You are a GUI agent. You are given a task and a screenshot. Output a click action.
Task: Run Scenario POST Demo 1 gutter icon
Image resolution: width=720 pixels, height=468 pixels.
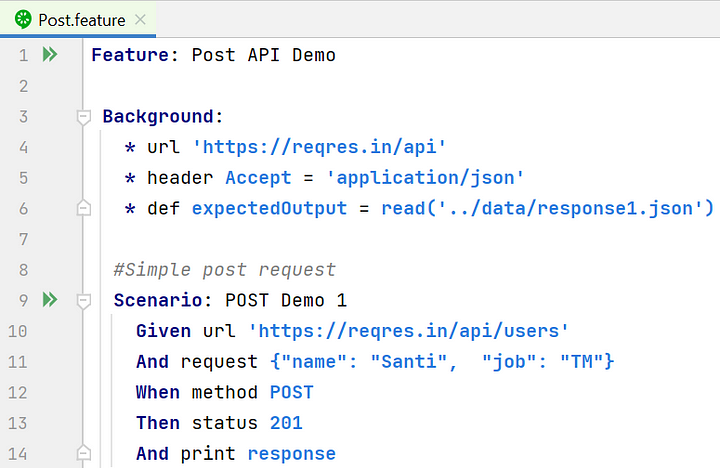point(50,299)
